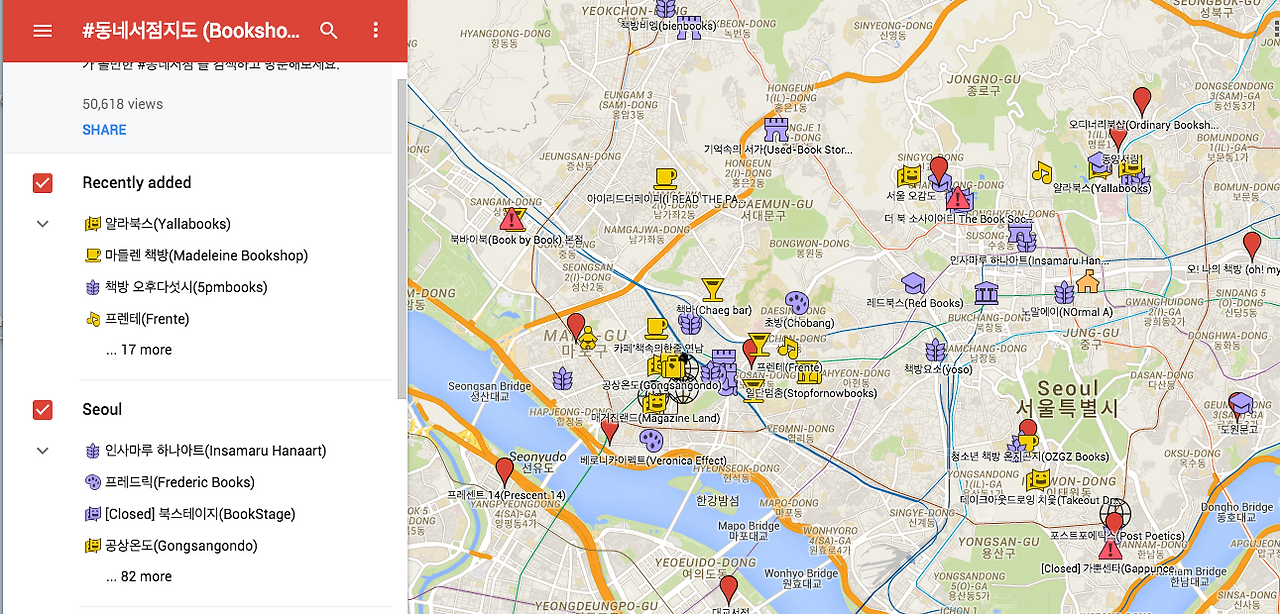Select 인사마루 하나아트(Insamaru Hanaart) list entry
The width and height of the screenshot is (1280, 614).
pos(205,451)
